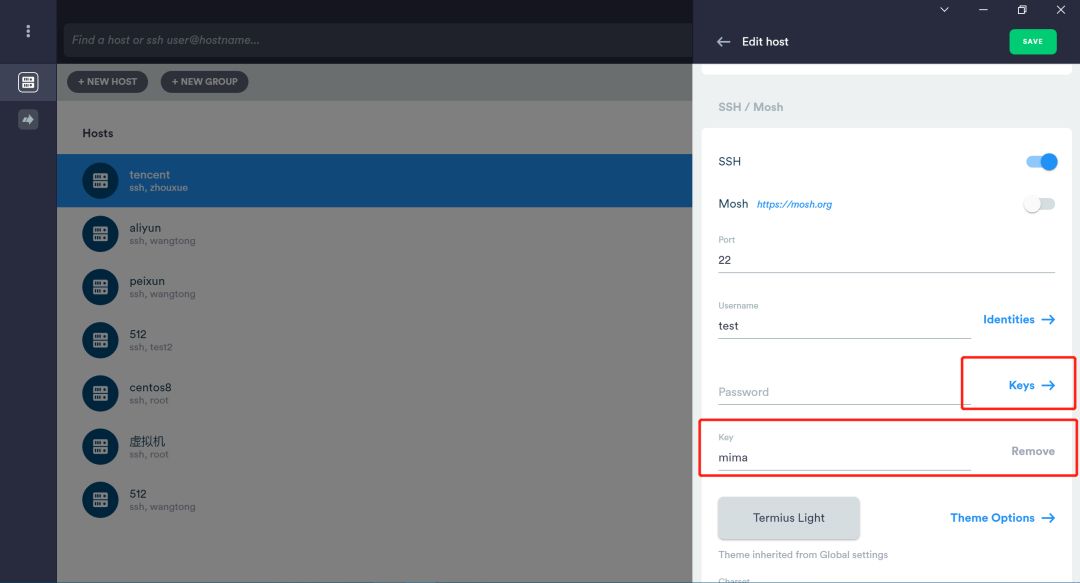The width and height of the screenshot is (1080, 583).
Task: Select the Hosts sidebar icon
Action: [x=28, y=82]
